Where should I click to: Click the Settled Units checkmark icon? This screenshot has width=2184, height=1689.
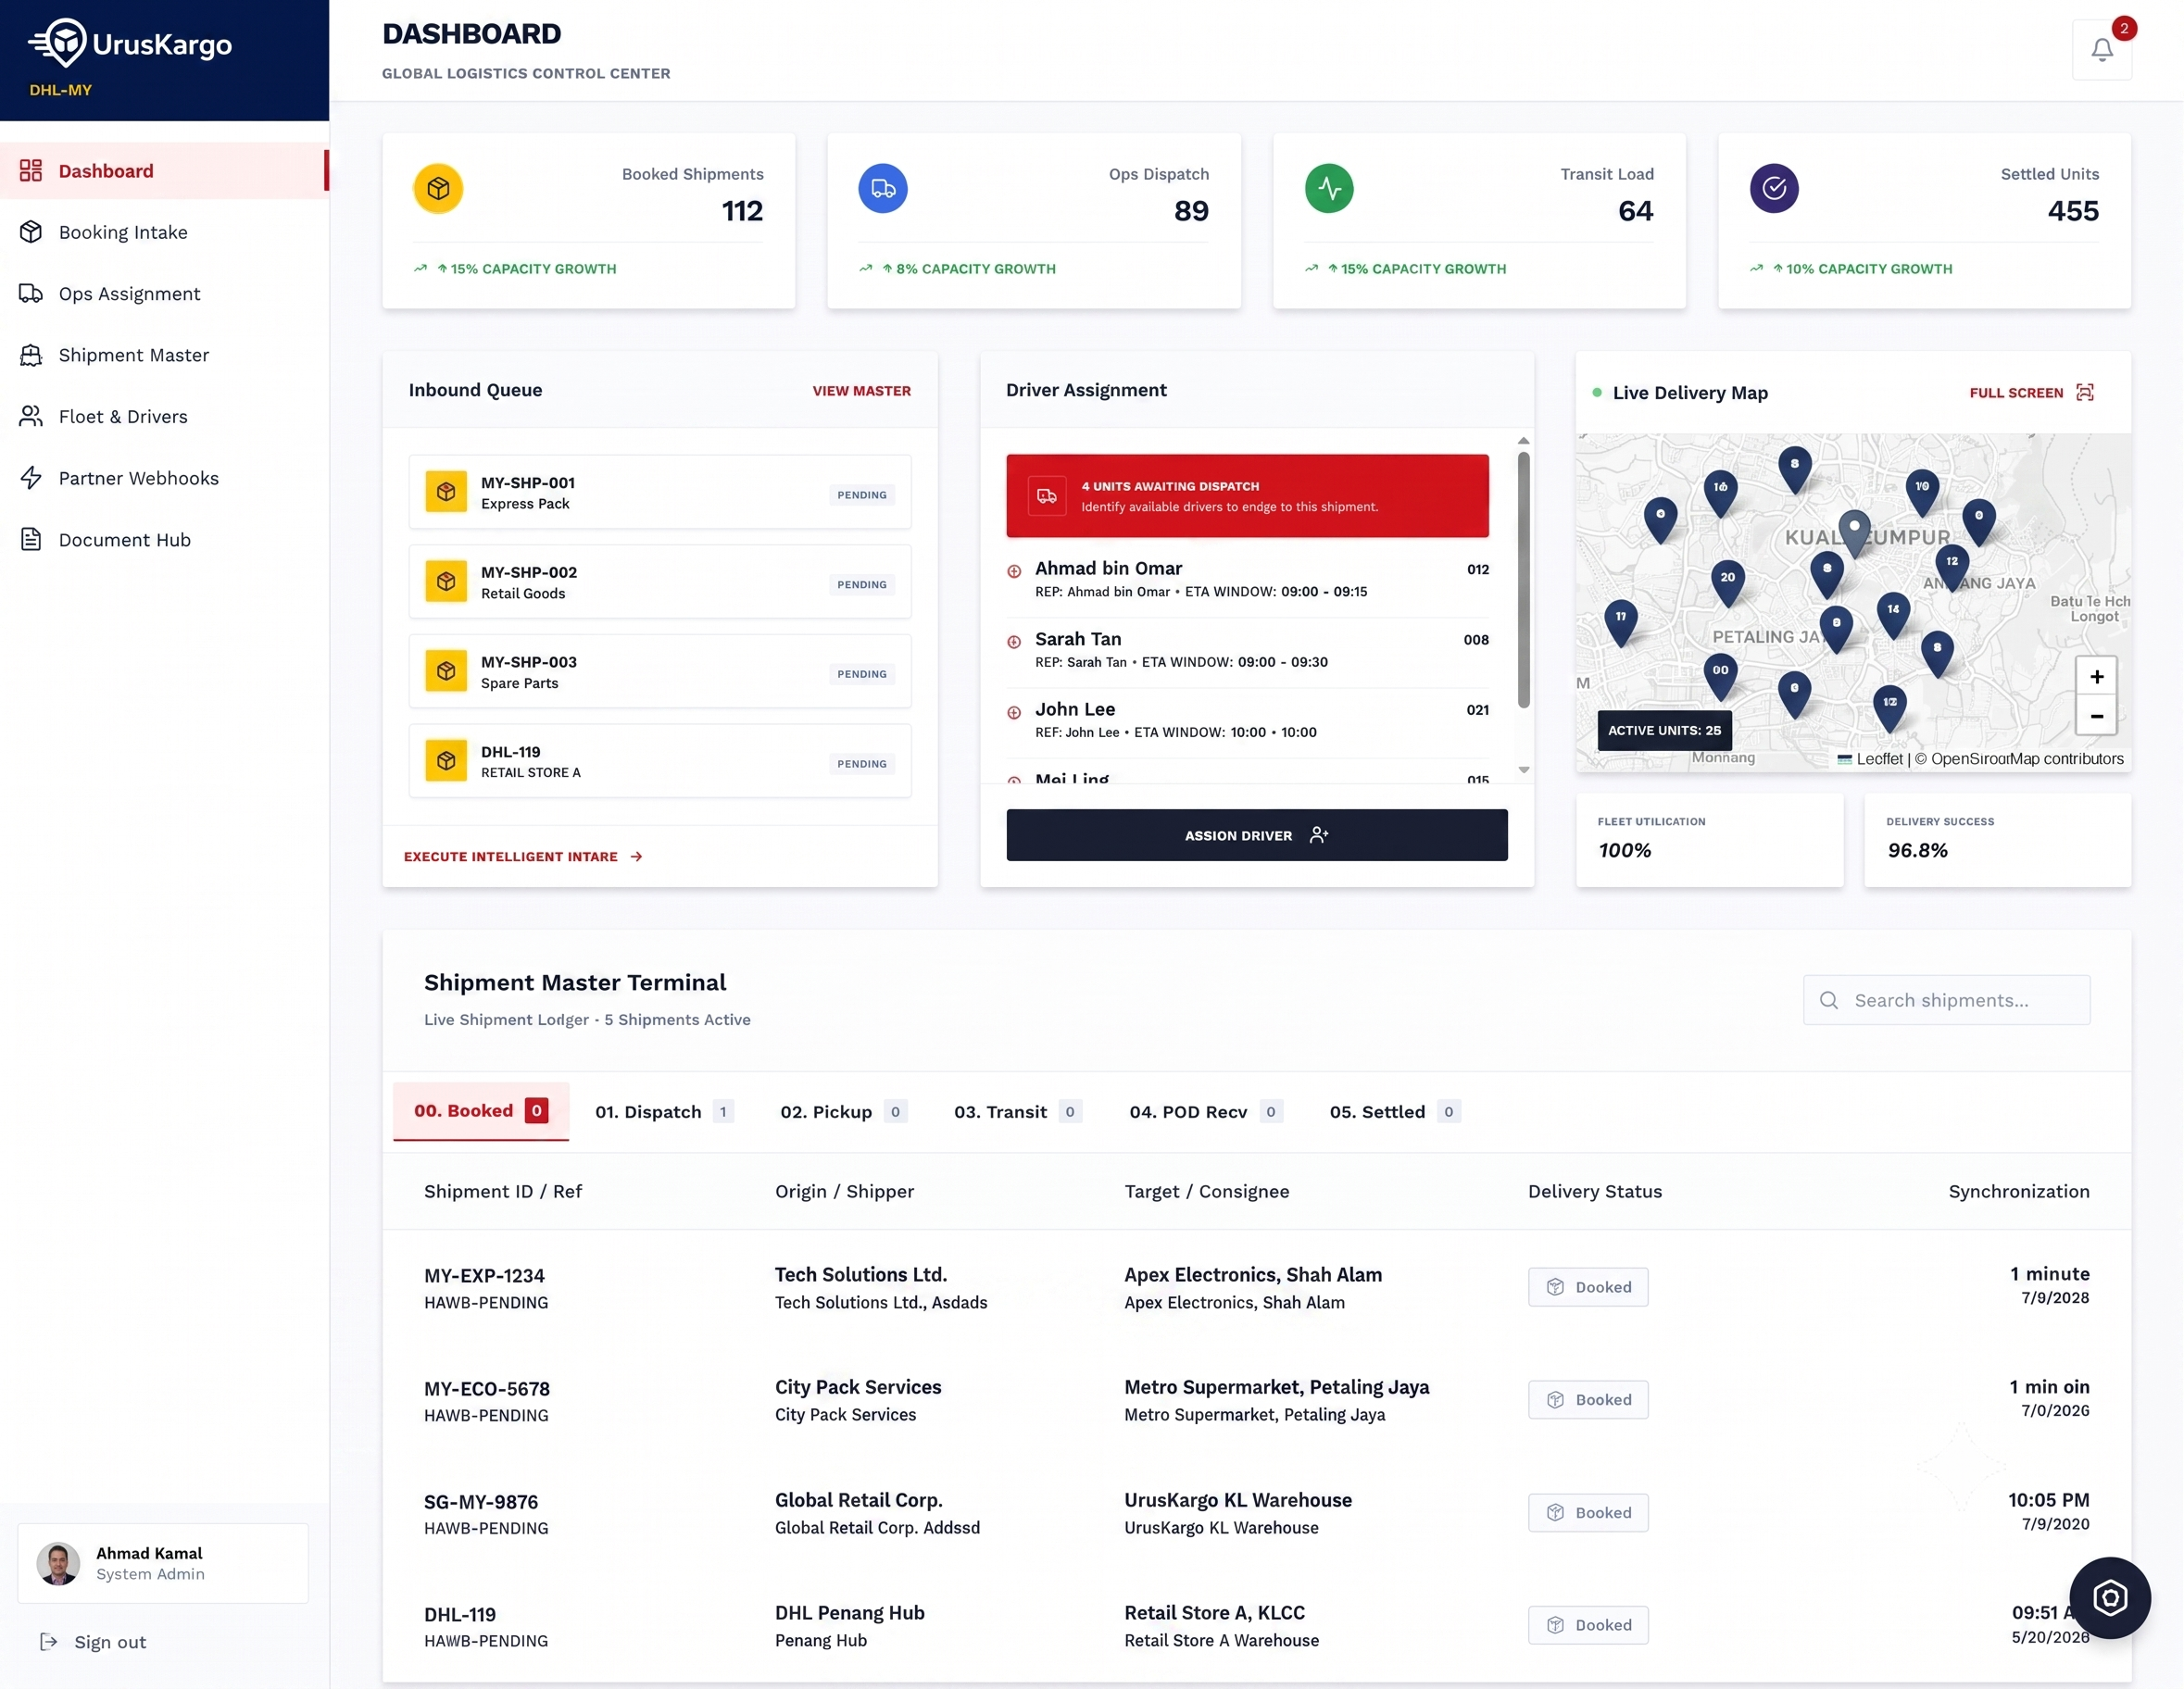(x=1774, y=188)
